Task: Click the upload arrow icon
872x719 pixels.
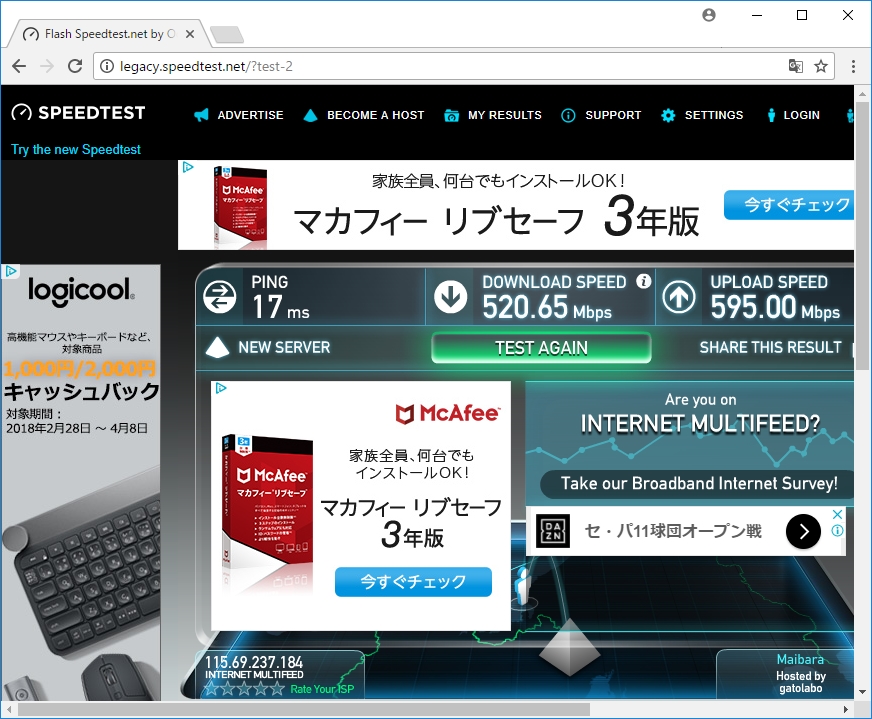Action: click(x=678, y=296)
